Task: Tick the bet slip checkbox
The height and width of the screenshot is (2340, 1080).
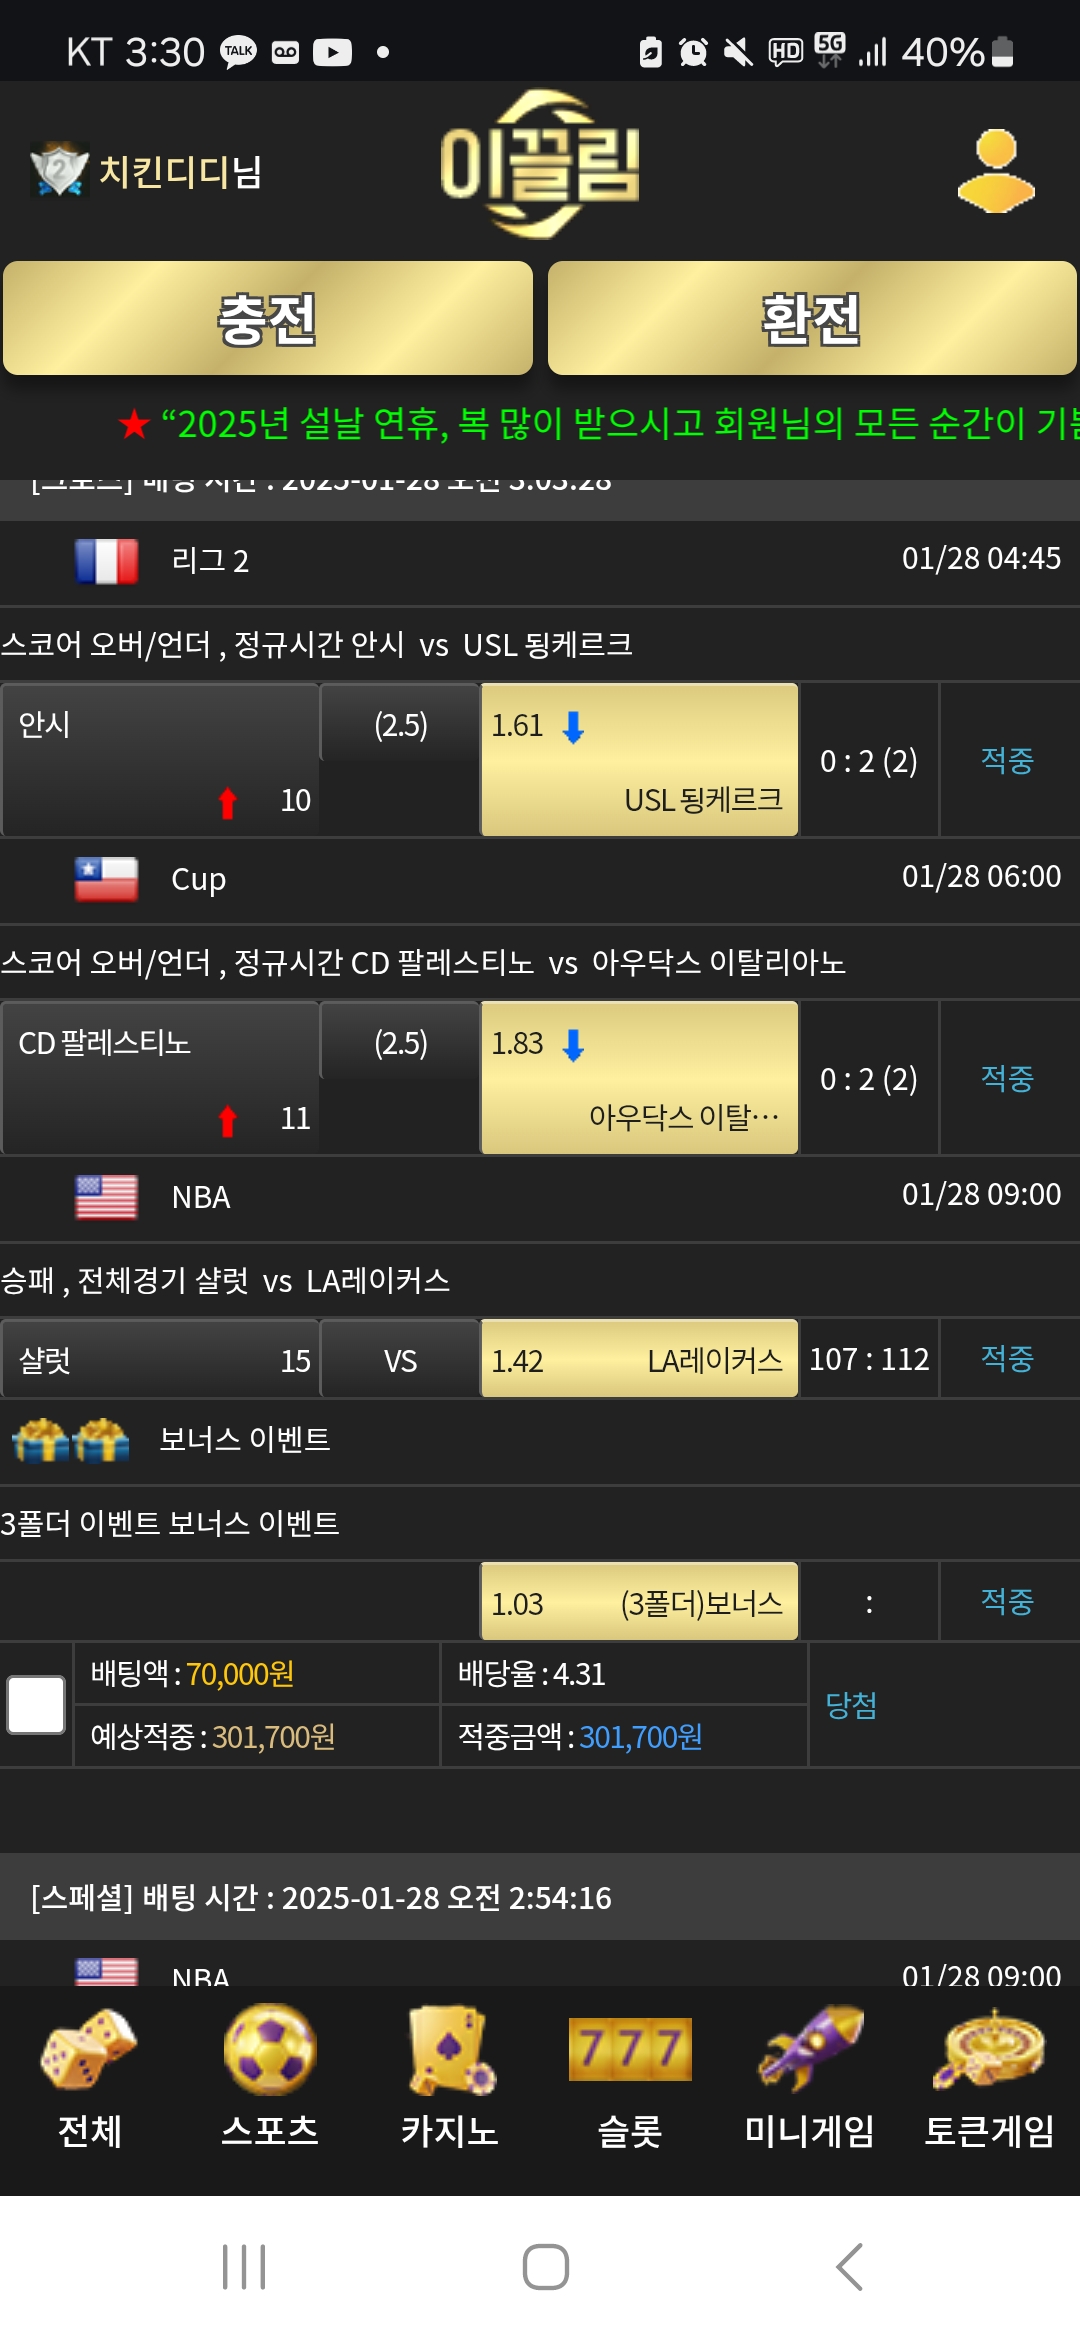Action: pyautogui.click(x=36, y=1705)
